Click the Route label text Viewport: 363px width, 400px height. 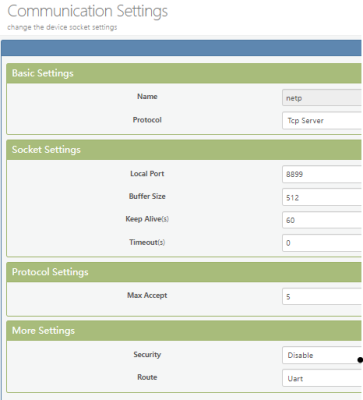[x=147, y=377]
